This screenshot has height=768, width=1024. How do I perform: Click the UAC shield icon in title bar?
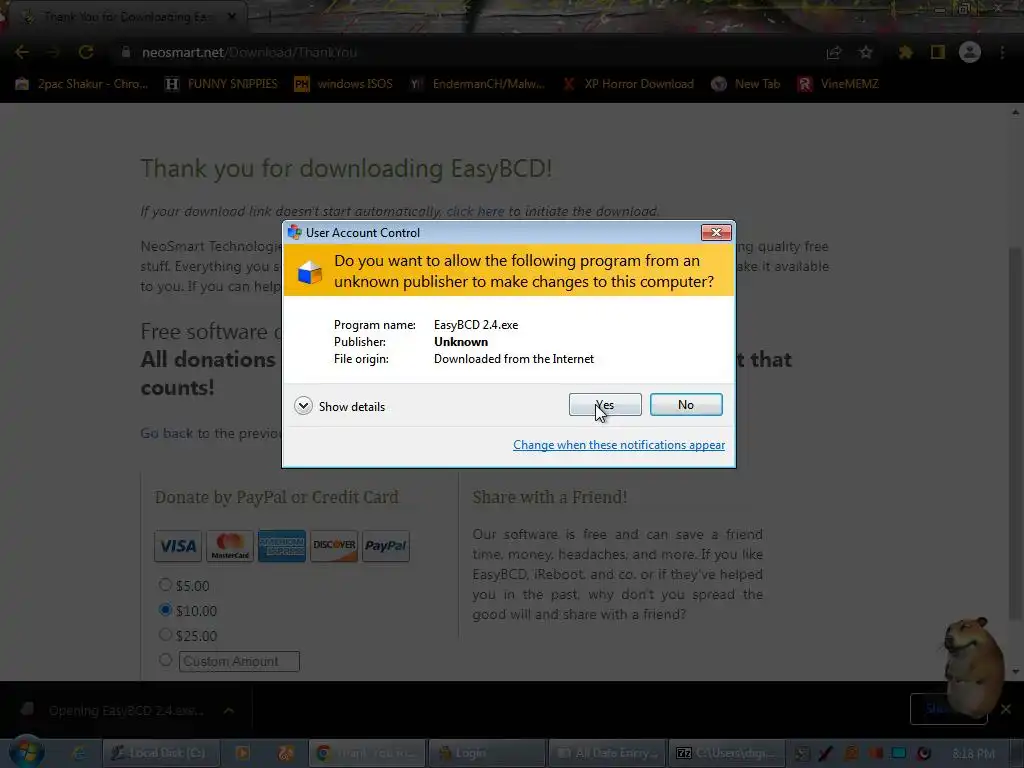295,232
